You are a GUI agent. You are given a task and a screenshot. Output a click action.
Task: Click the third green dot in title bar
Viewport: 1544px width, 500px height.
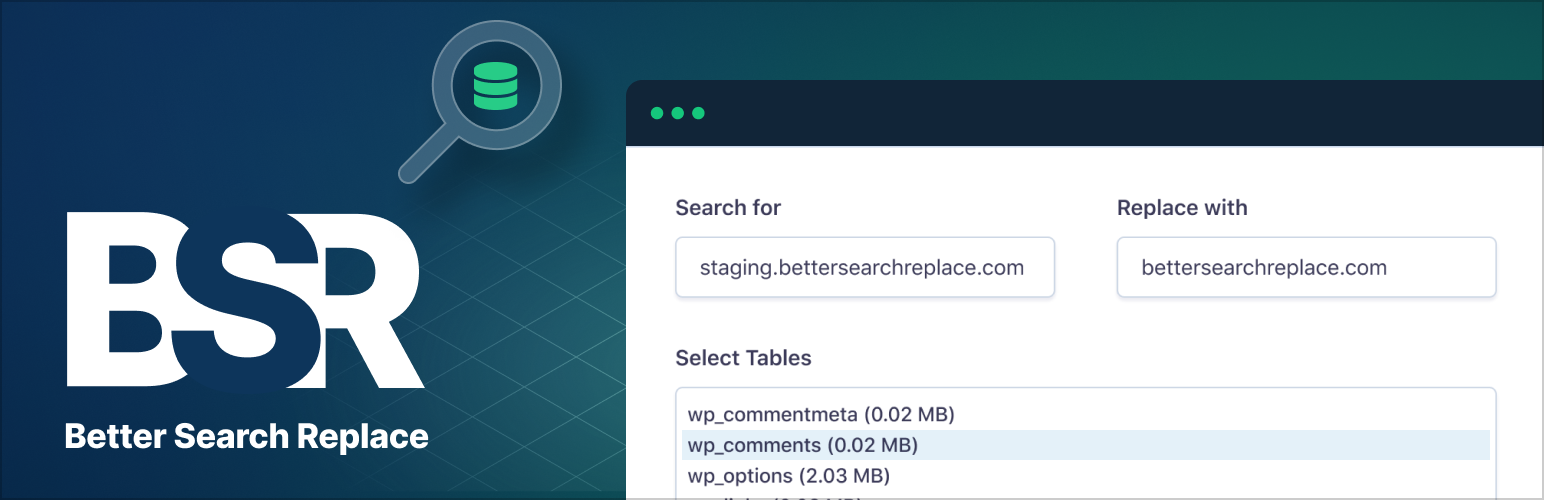coord(699,113)
